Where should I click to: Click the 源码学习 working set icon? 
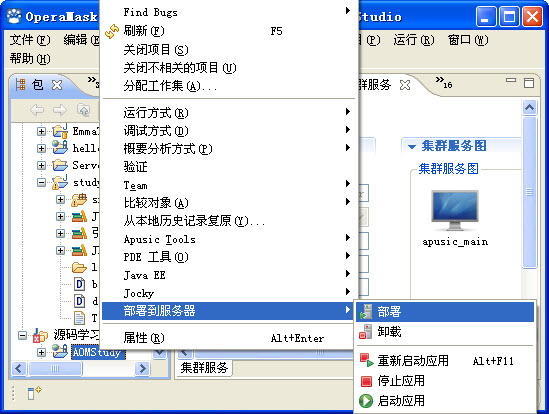point(40,336)
